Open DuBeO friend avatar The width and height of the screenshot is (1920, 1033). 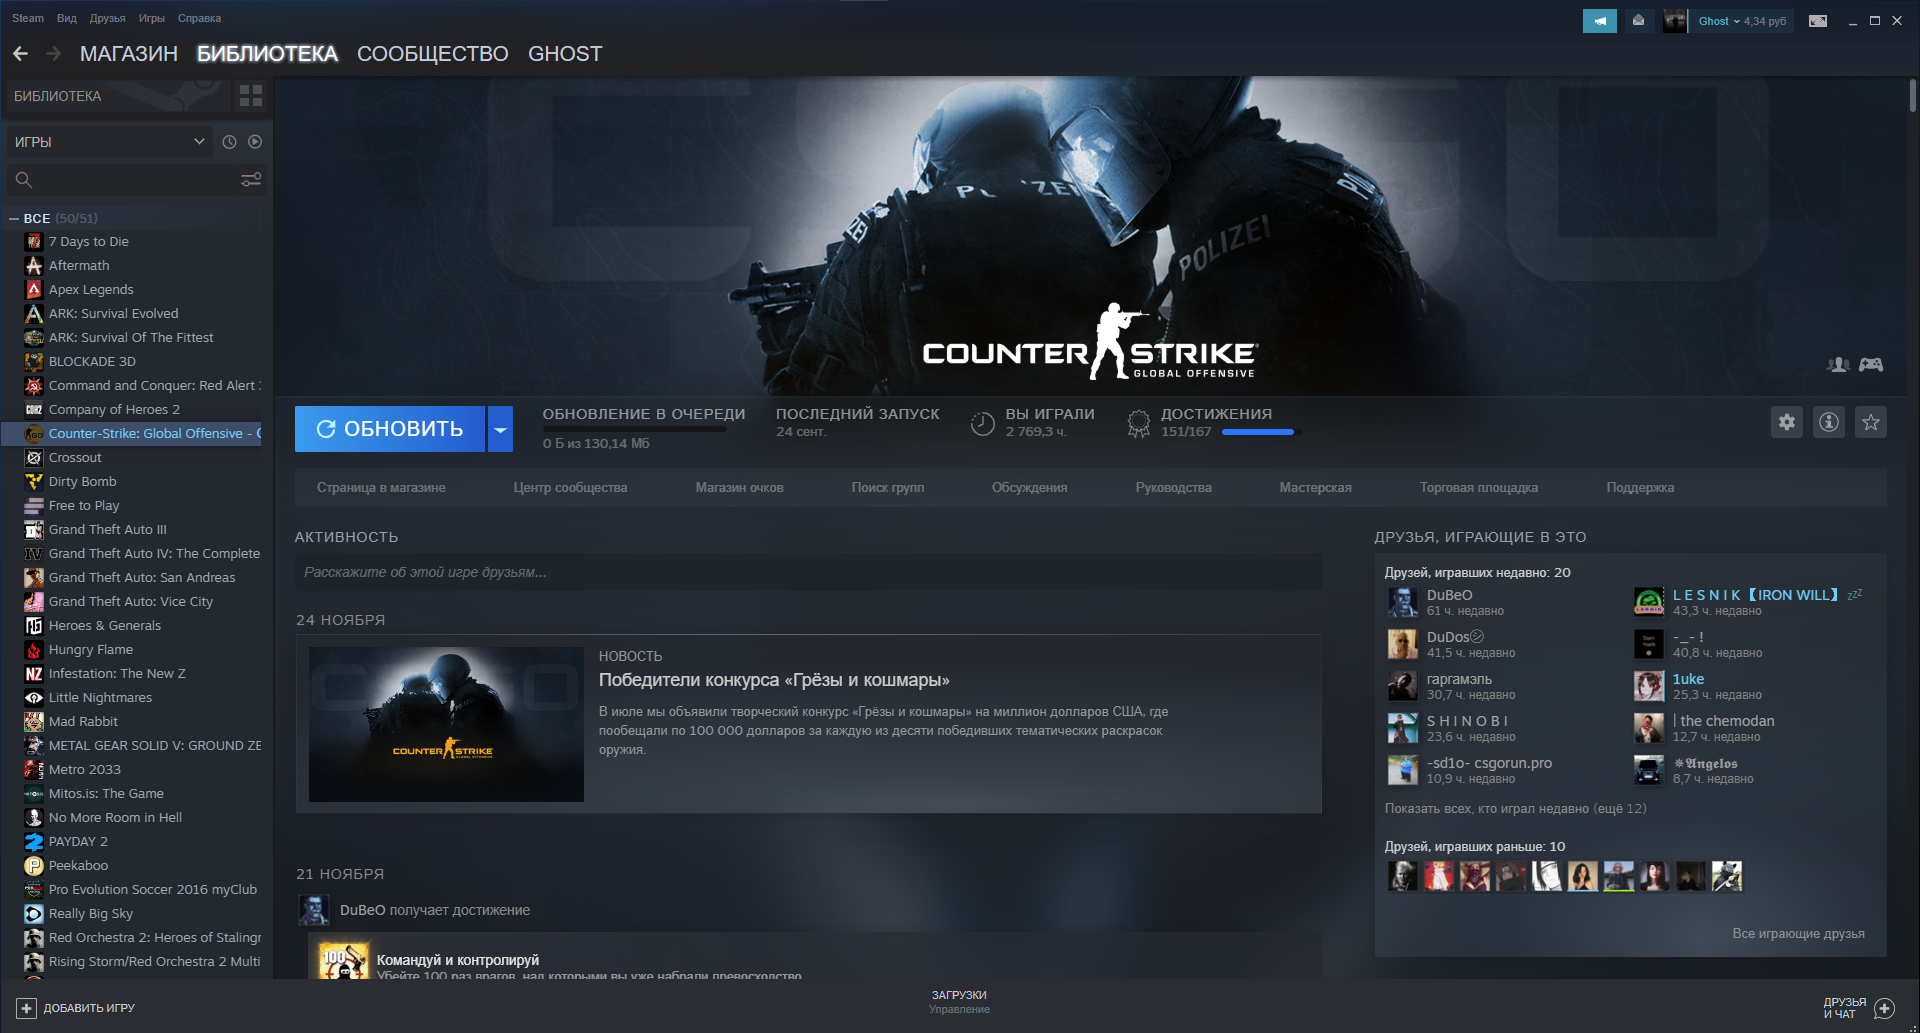(1403, 602)
